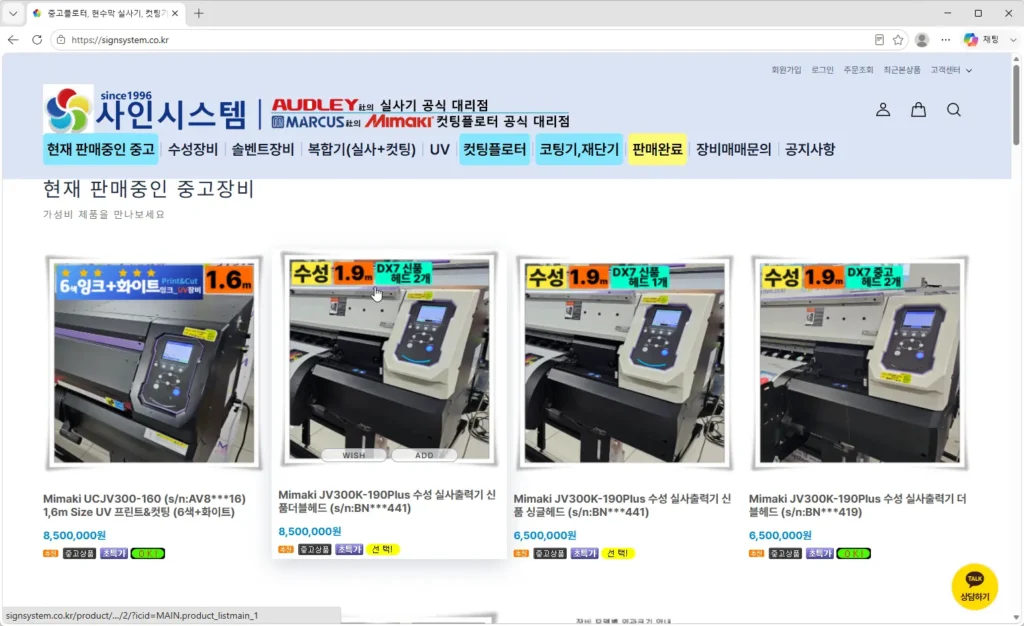Select 복합기(실사+컷팅) menu item
Screen dimensions: 1024x626
(x=362, y=149)
